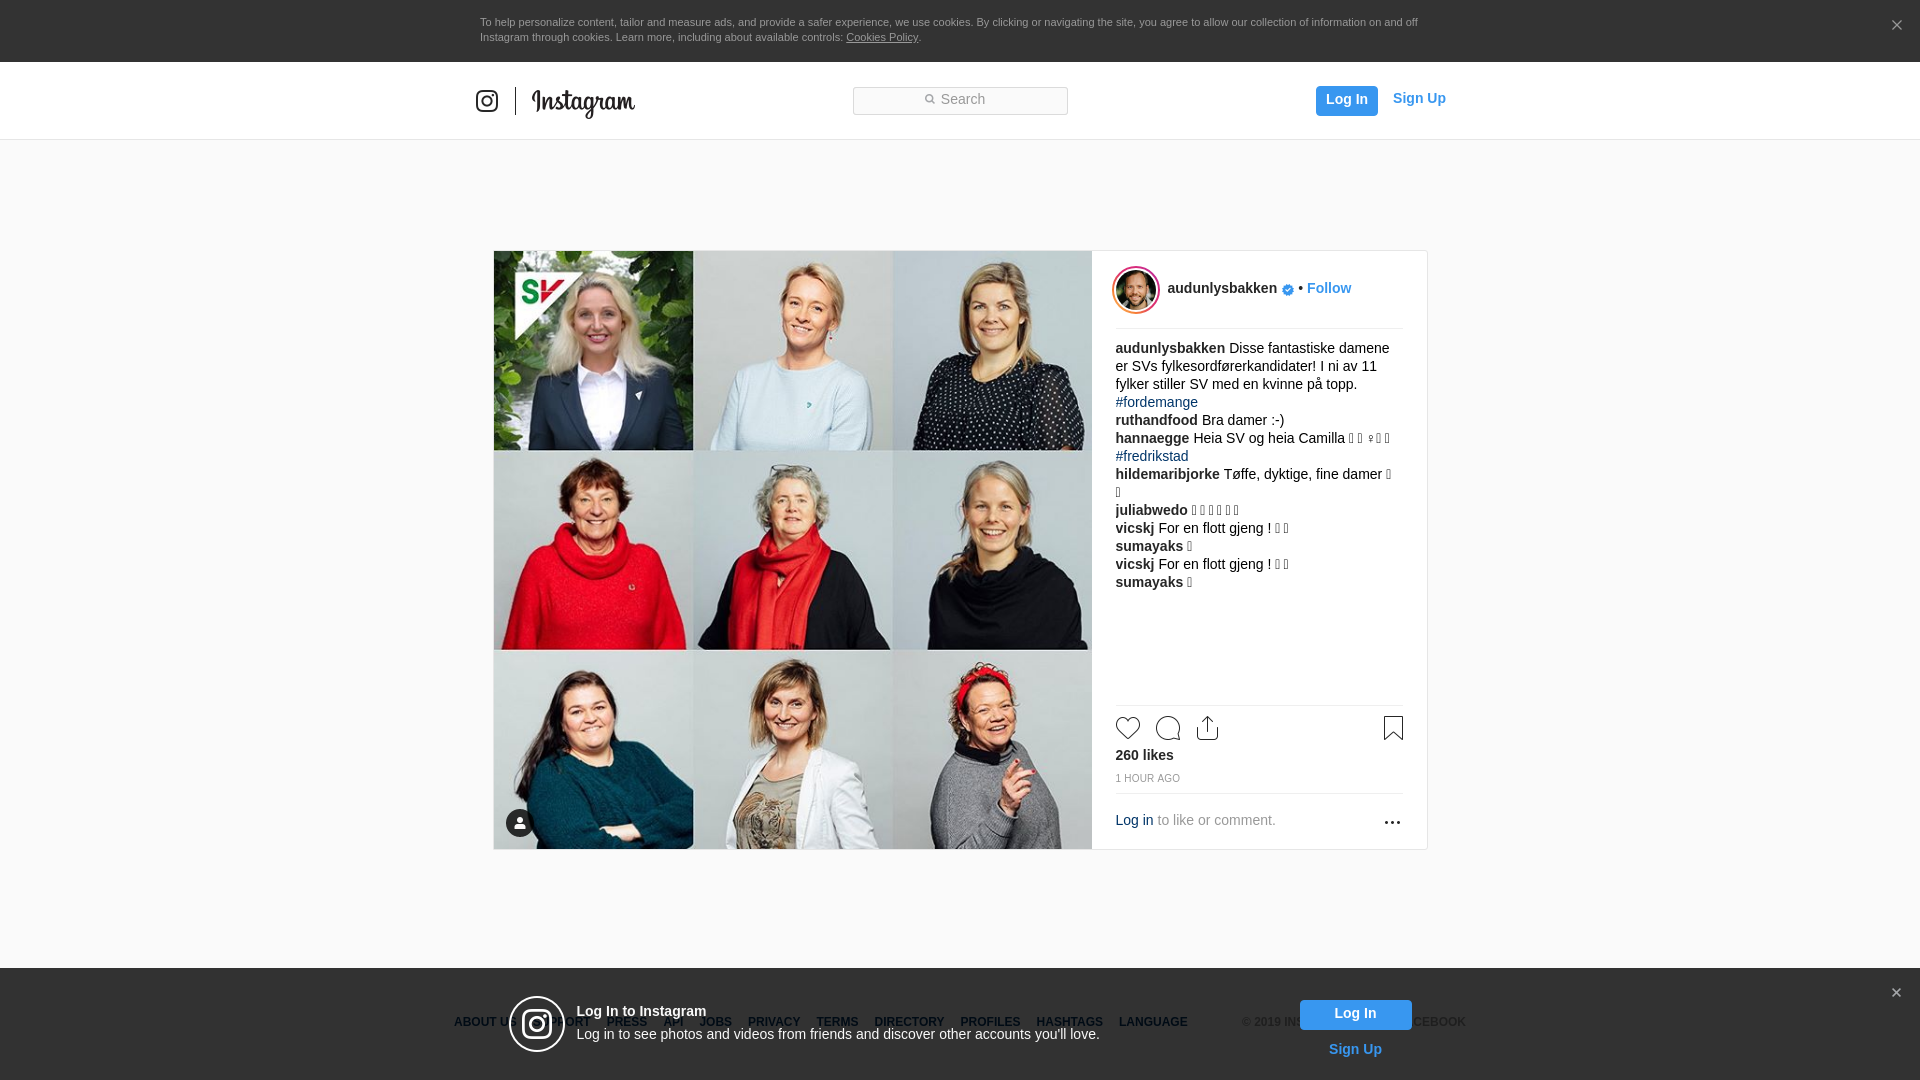Open audunlysbakken username in post header
Viewport: 1920px width, 1080px height.
coord(1222,288)
